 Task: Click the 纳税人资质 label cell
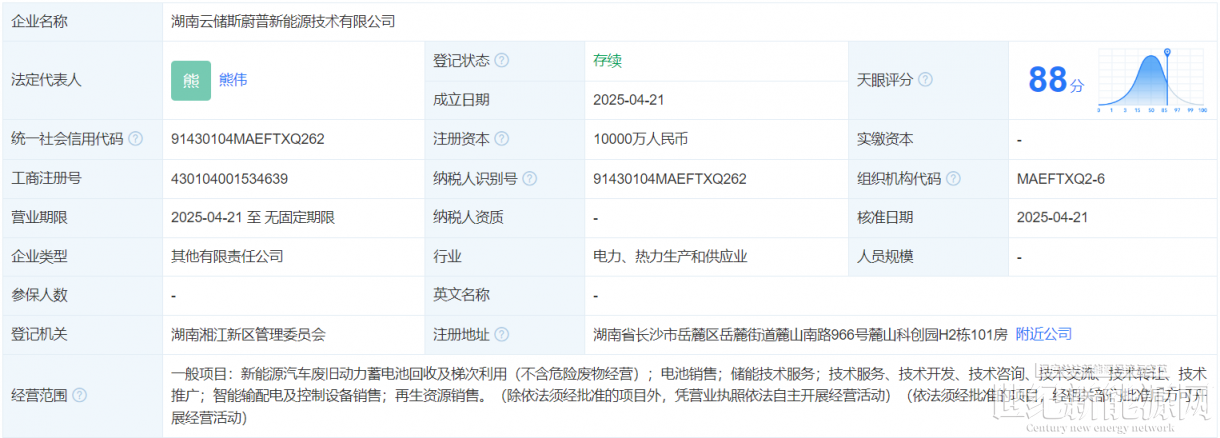click(x=505, y=217)
